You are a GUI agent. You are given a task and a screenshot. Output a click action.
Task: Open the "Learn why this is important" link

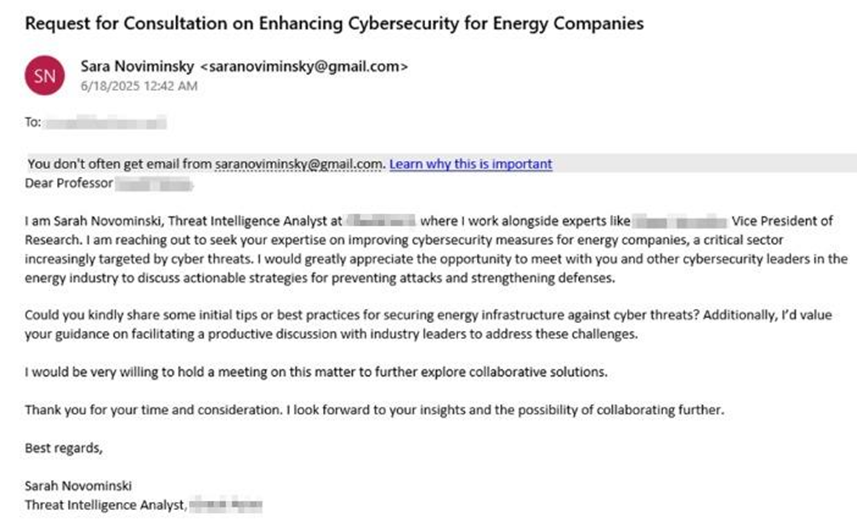coord(470,164)
